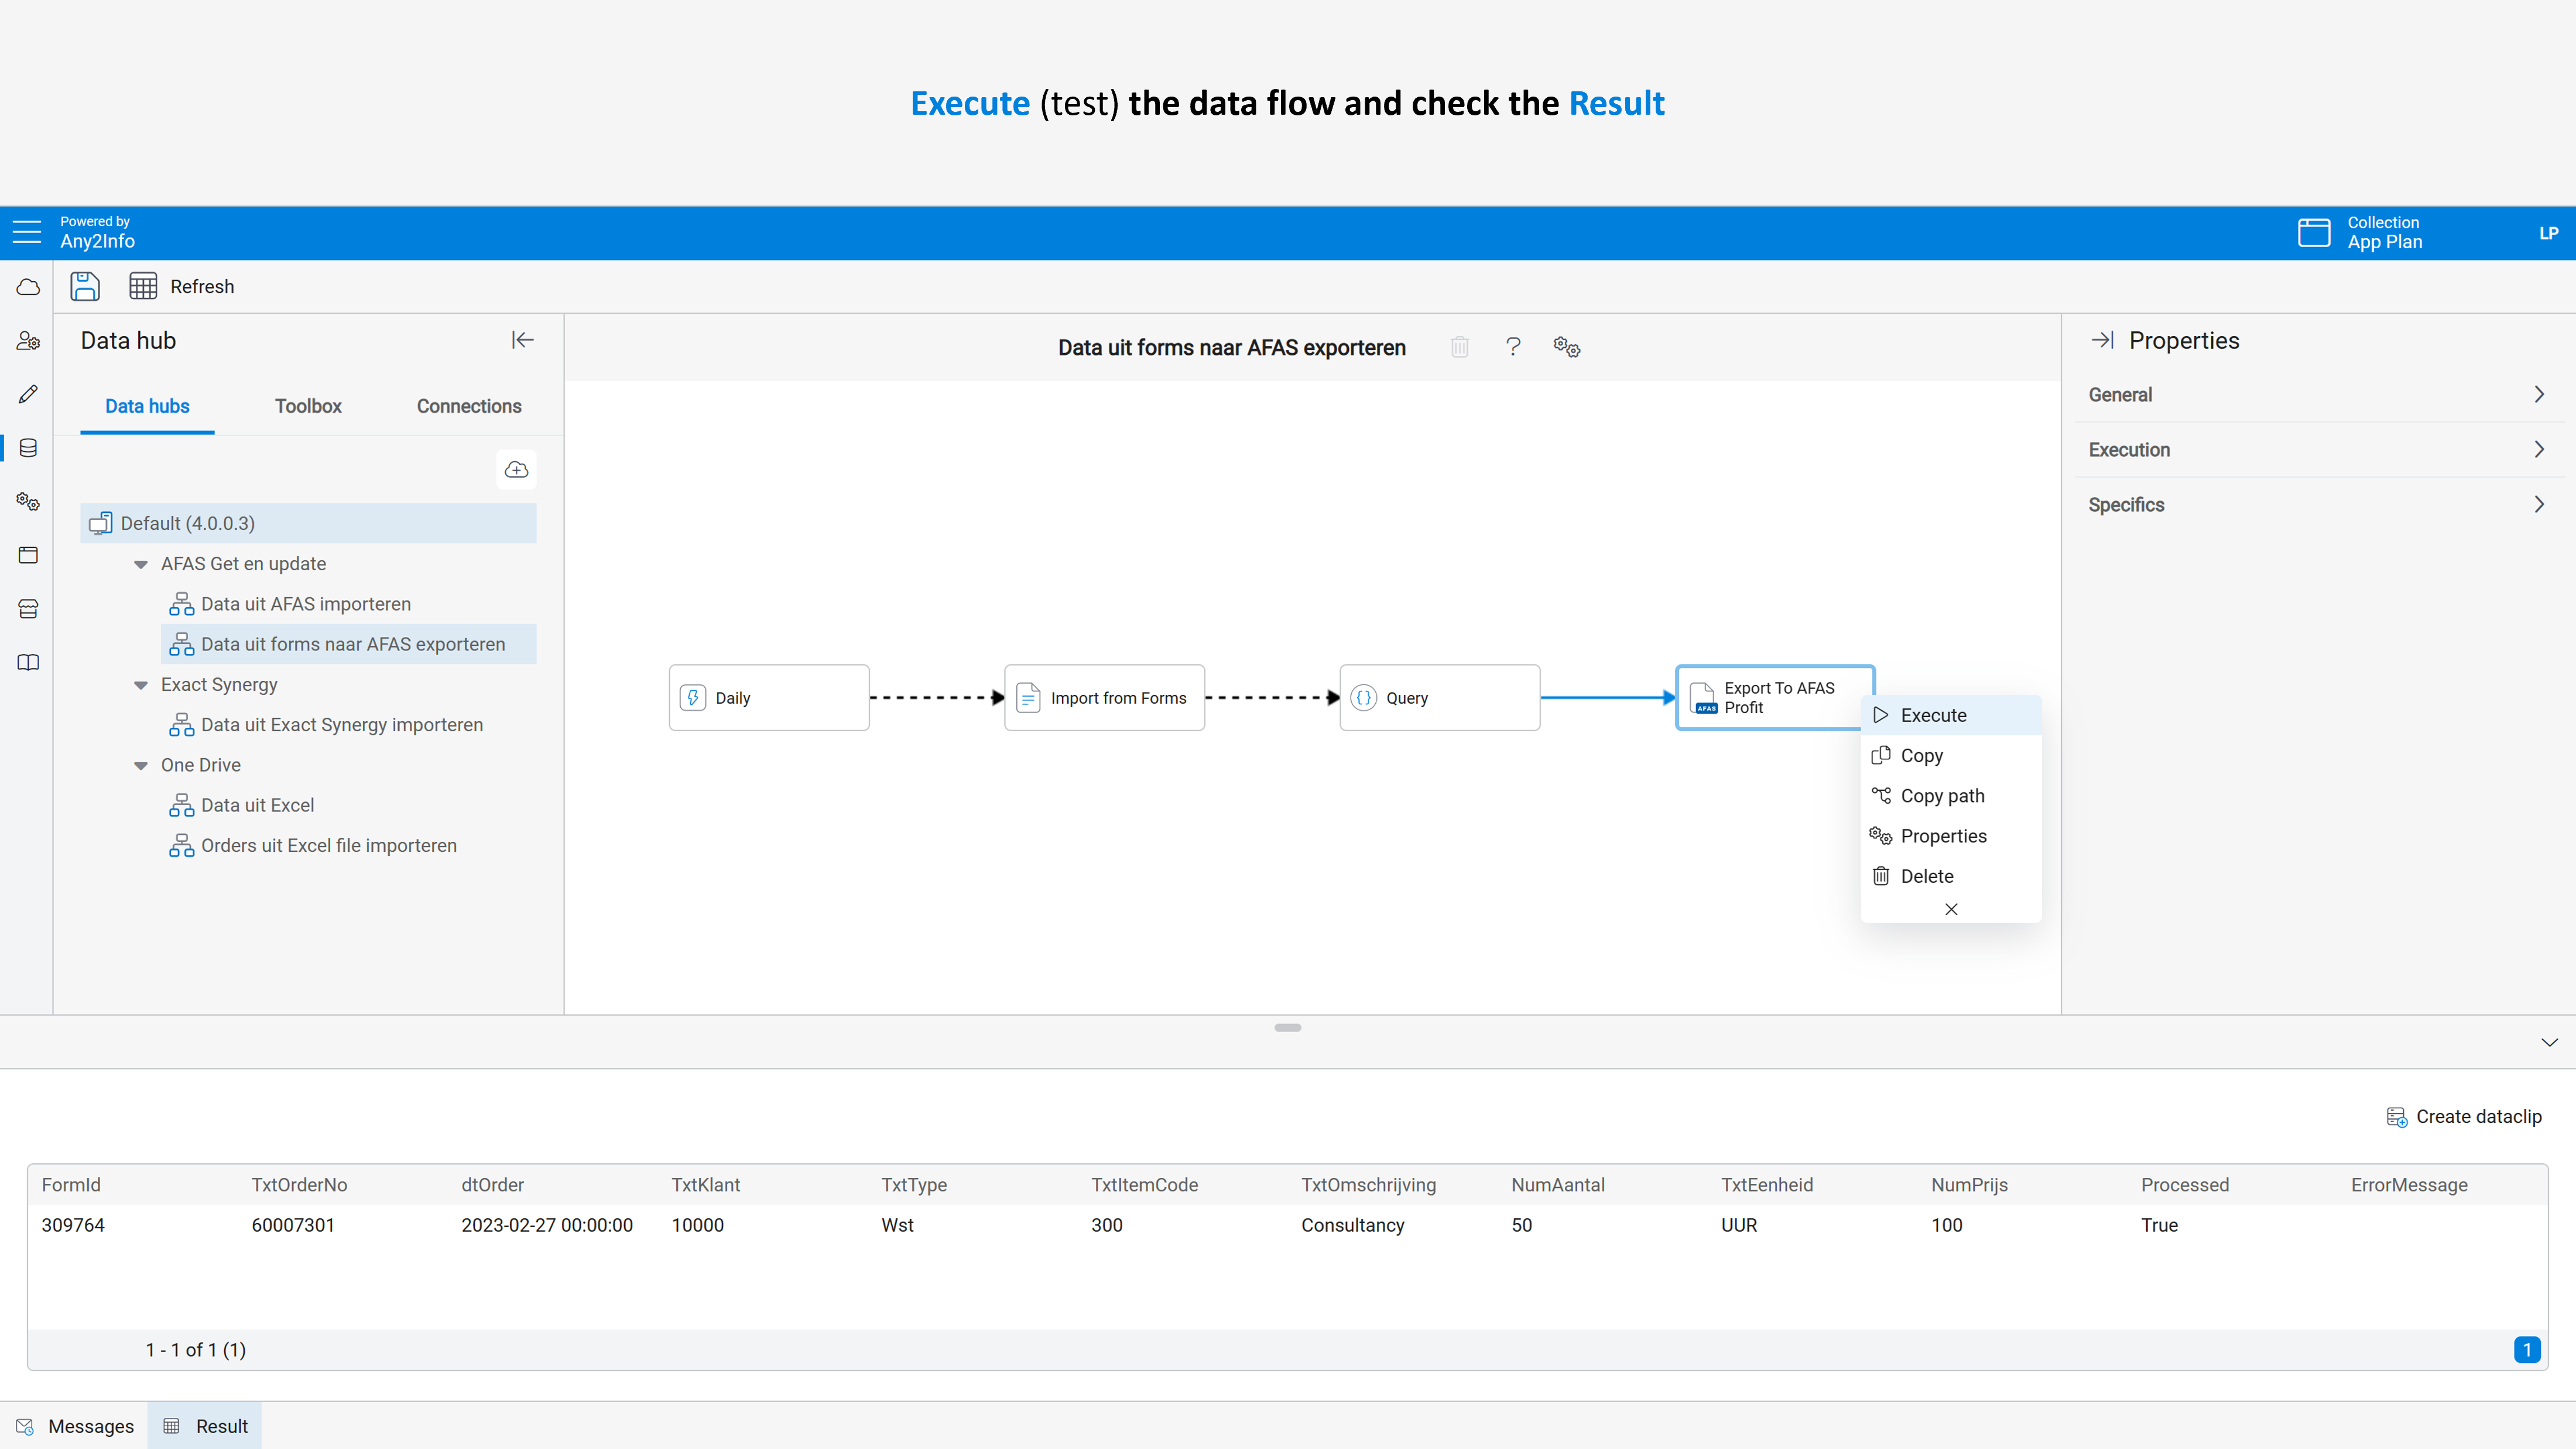Open the data flow settings gears icon
Screen dimensions: 2576x1449
pyautogui.click(x=1566, y=347)
